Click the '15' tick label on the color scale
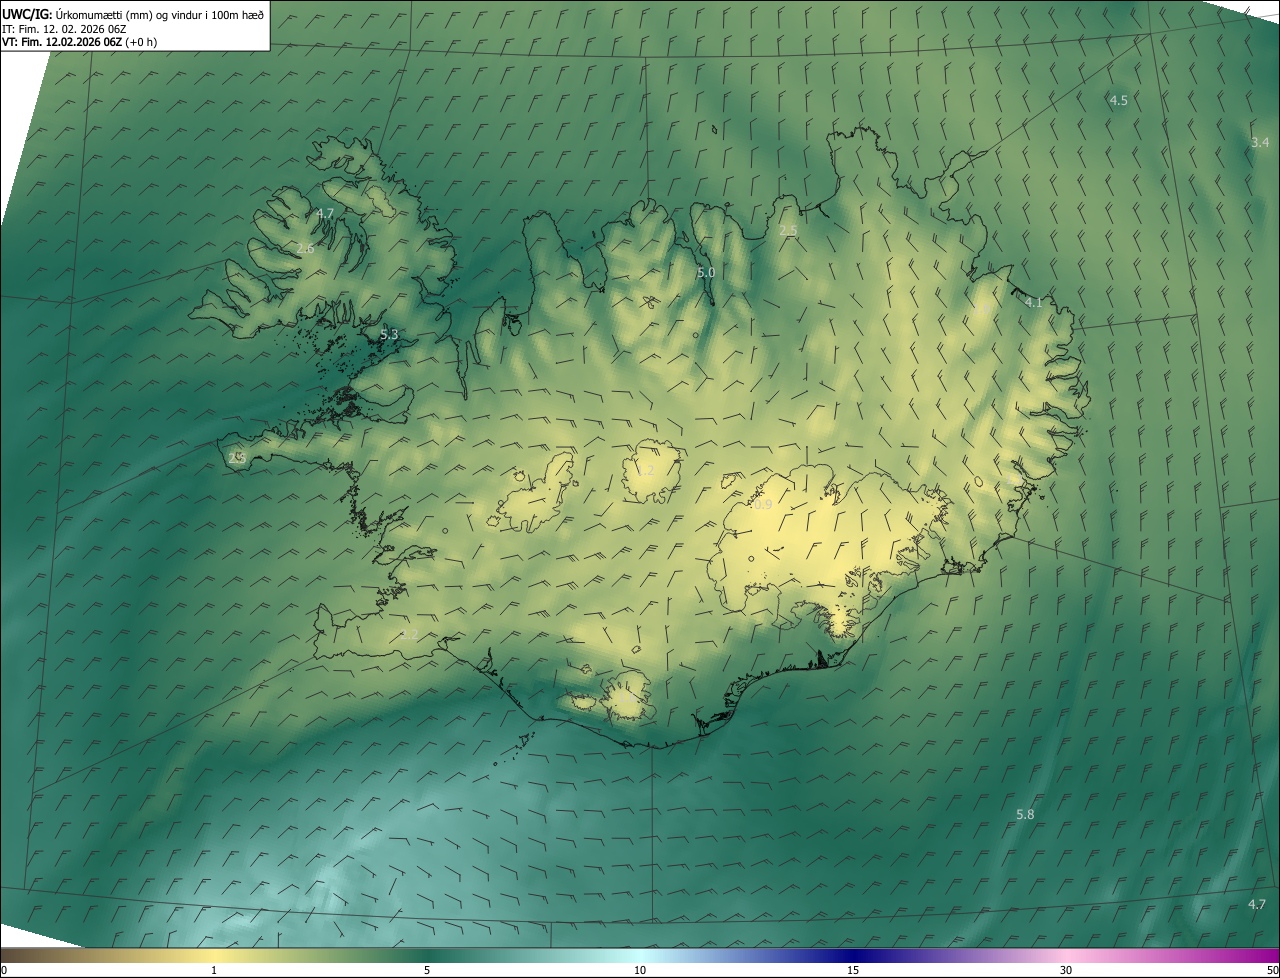The height and width of the screenshot is (978, 1280). pyautogui.click(x=853, y=970)
